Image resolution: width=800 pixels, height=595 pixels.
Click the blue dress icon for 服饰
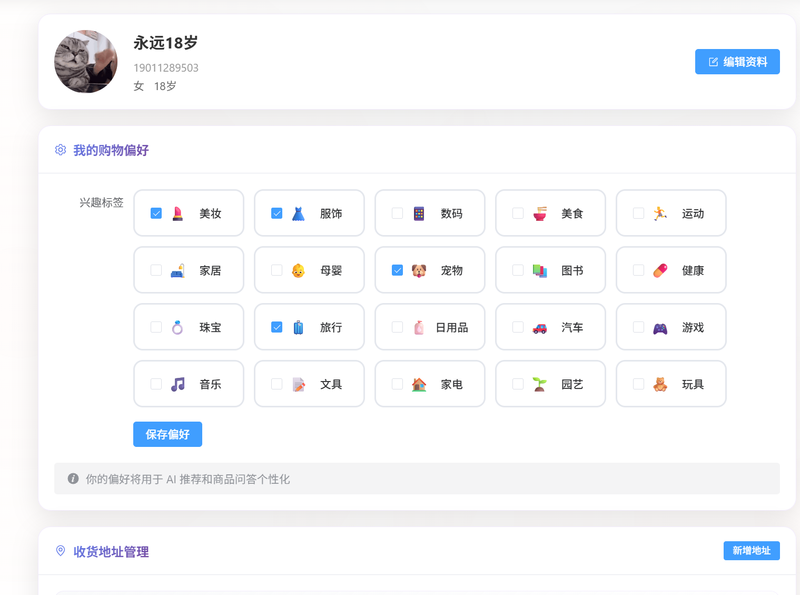click(298, 213)
